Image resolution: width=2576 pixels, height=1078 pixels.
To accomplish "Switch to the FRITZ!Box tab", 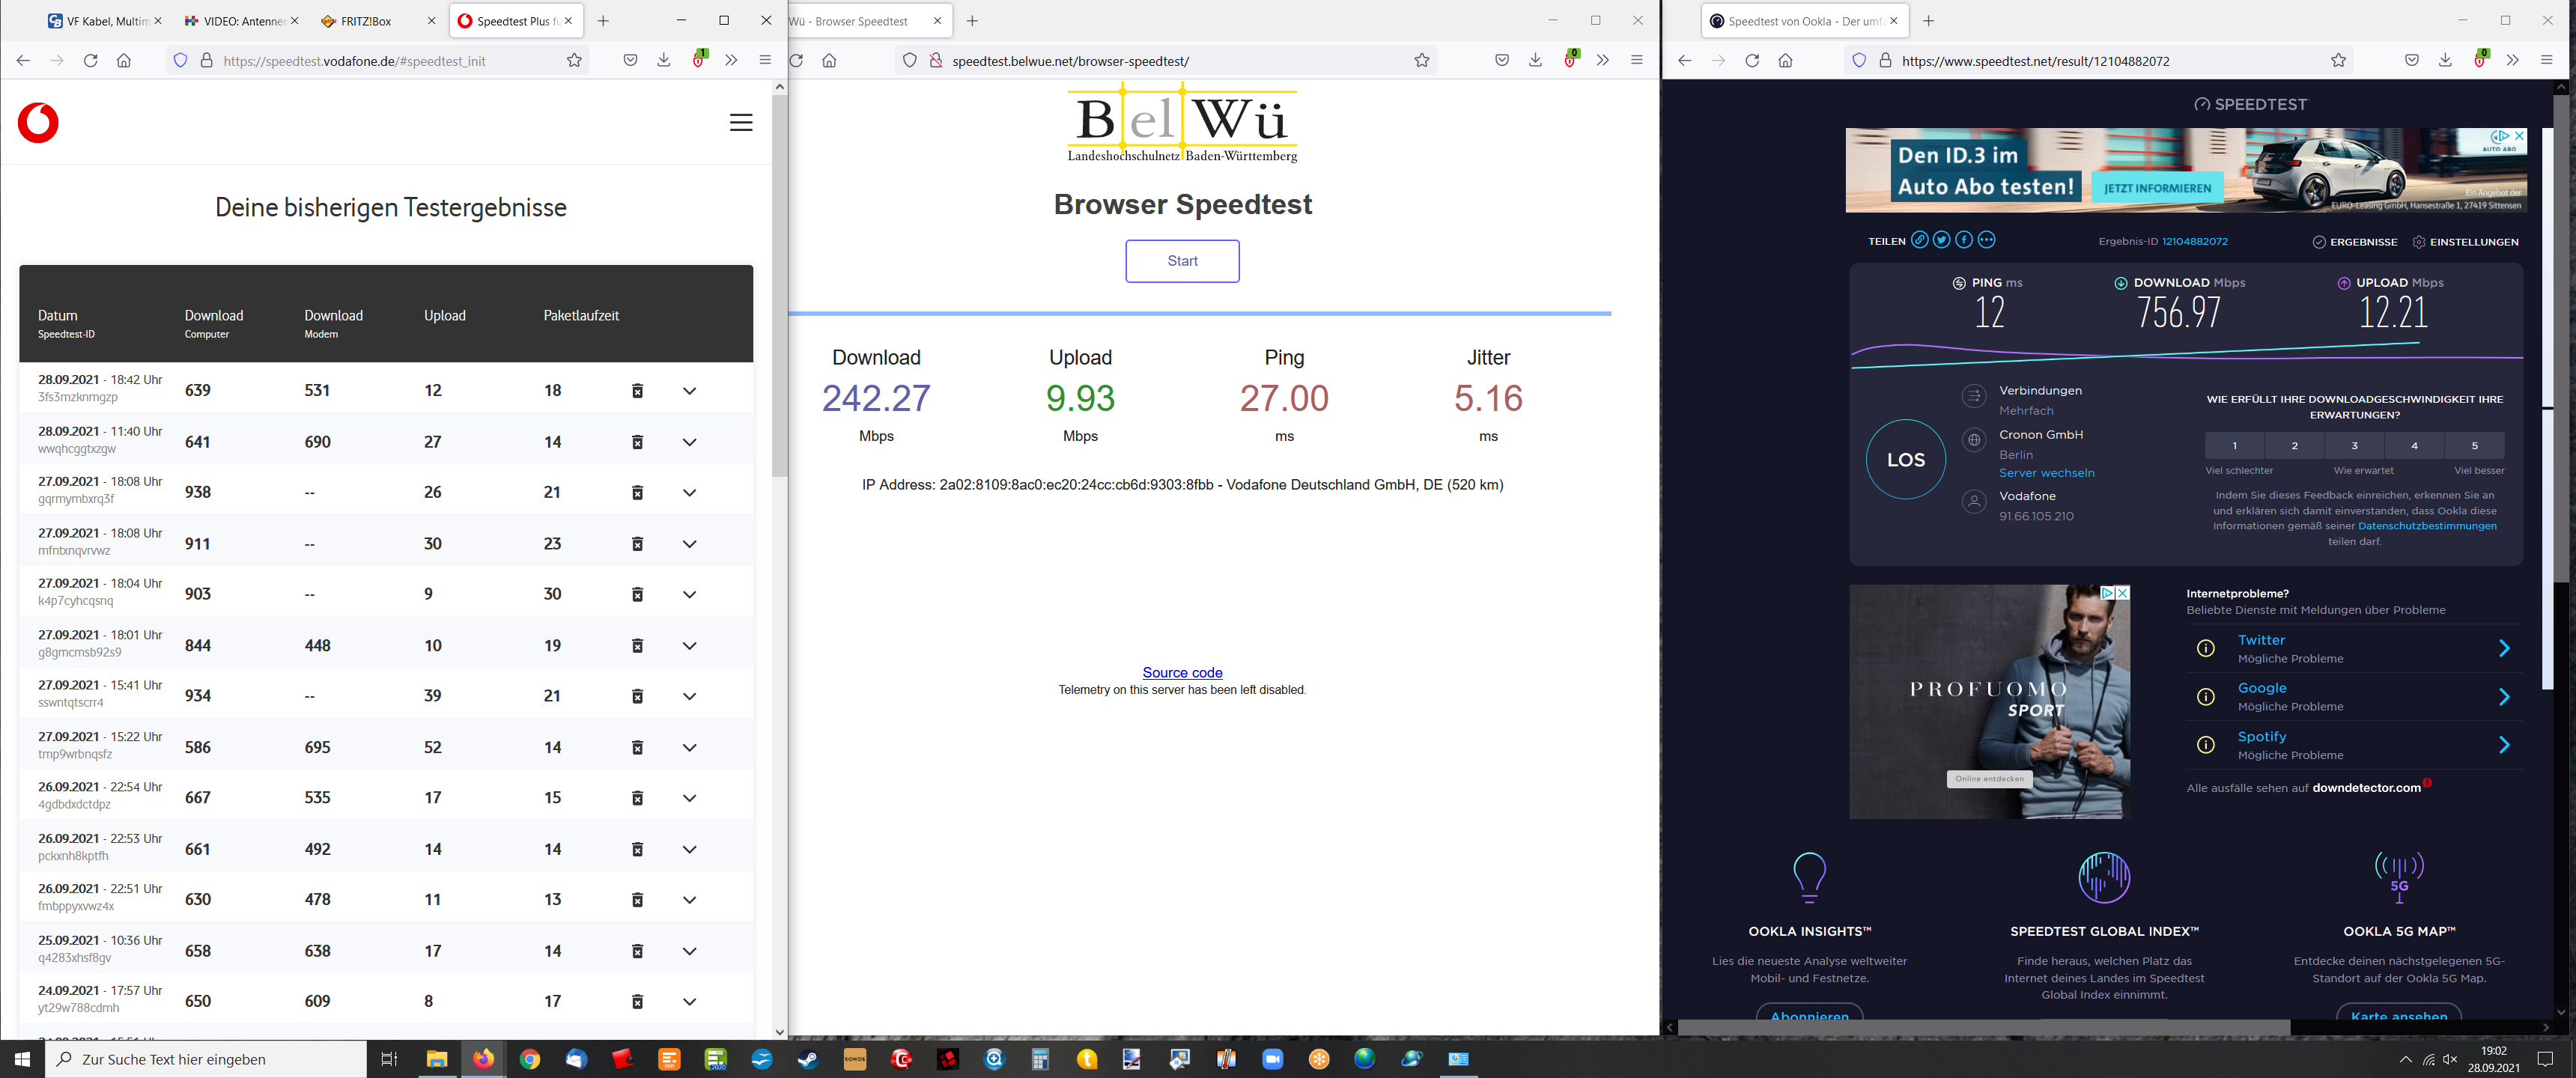I will 366,21.
